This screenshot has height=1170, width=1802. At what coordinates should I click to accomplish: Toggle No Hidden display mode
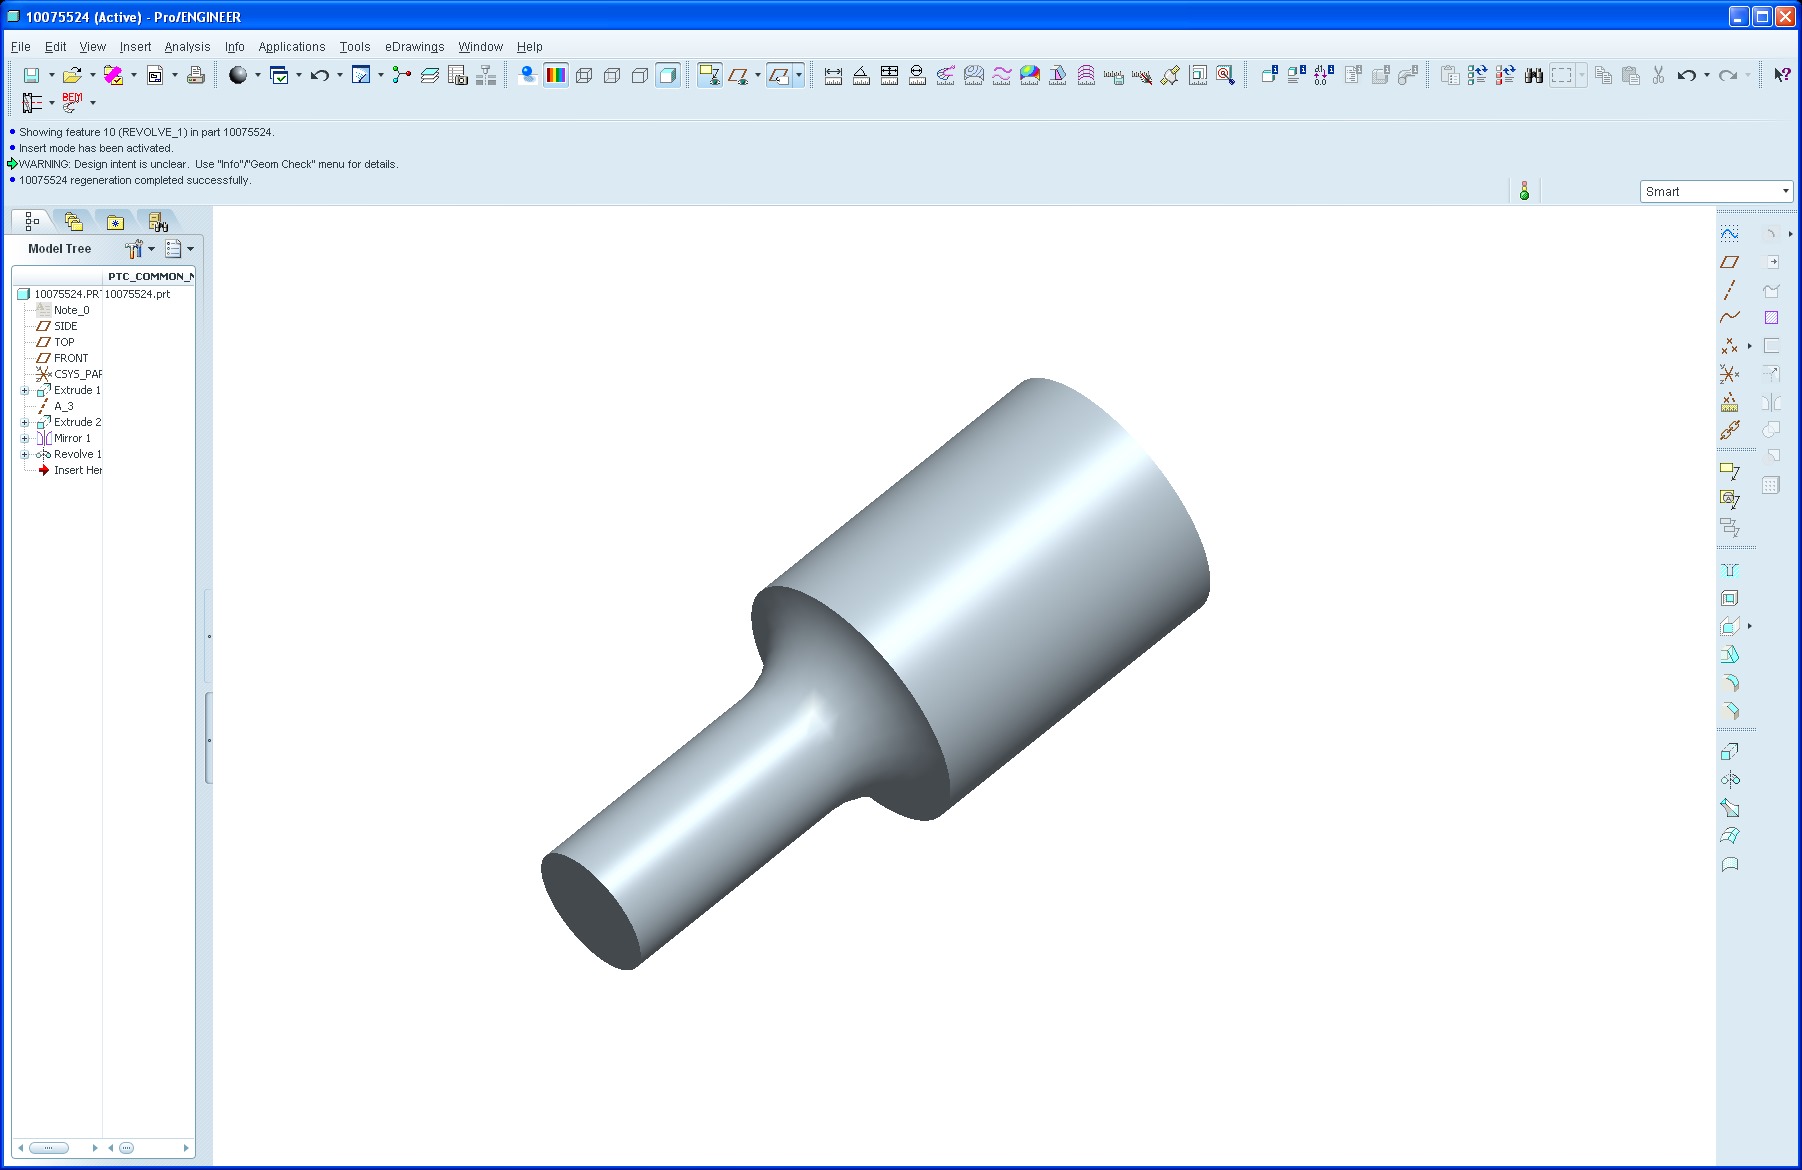point(640,75)
